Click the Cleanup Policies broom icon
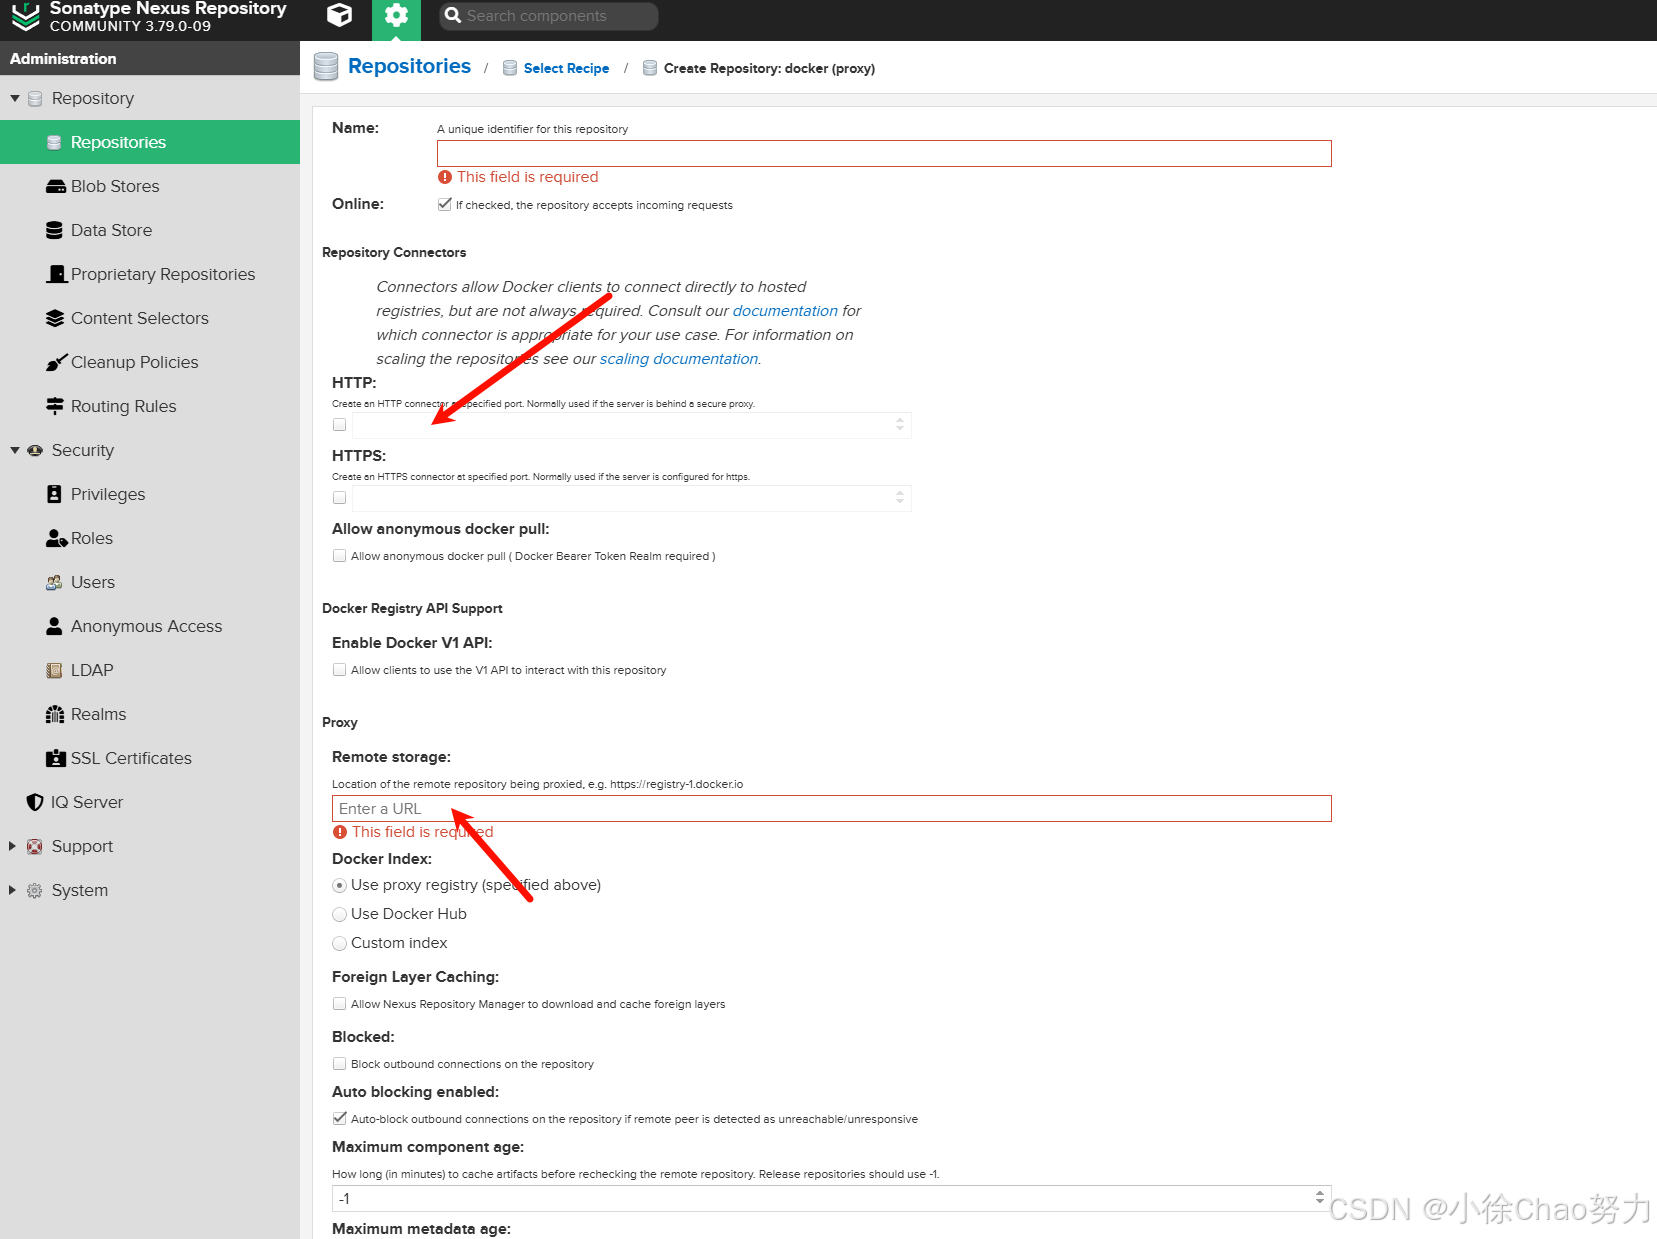 [57, 362]
